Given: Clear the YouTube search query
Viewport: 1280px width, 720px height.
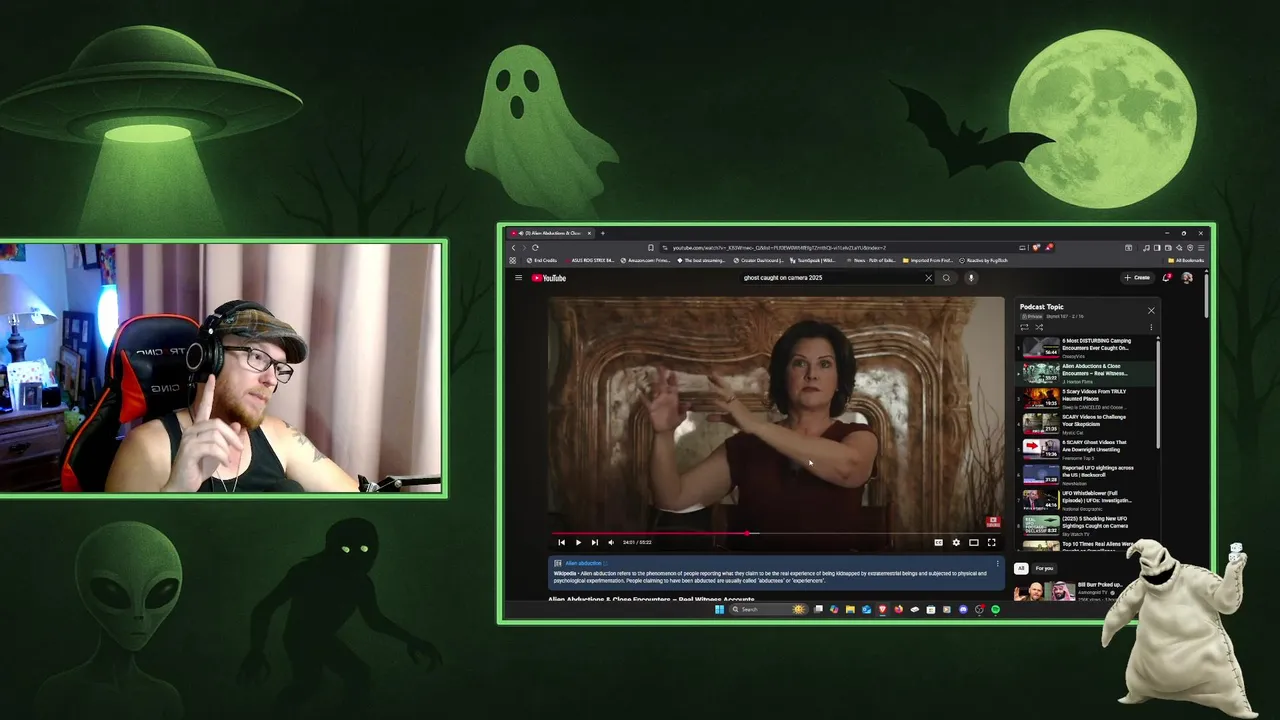Looking at the screenshot, I should pos(928,278).
